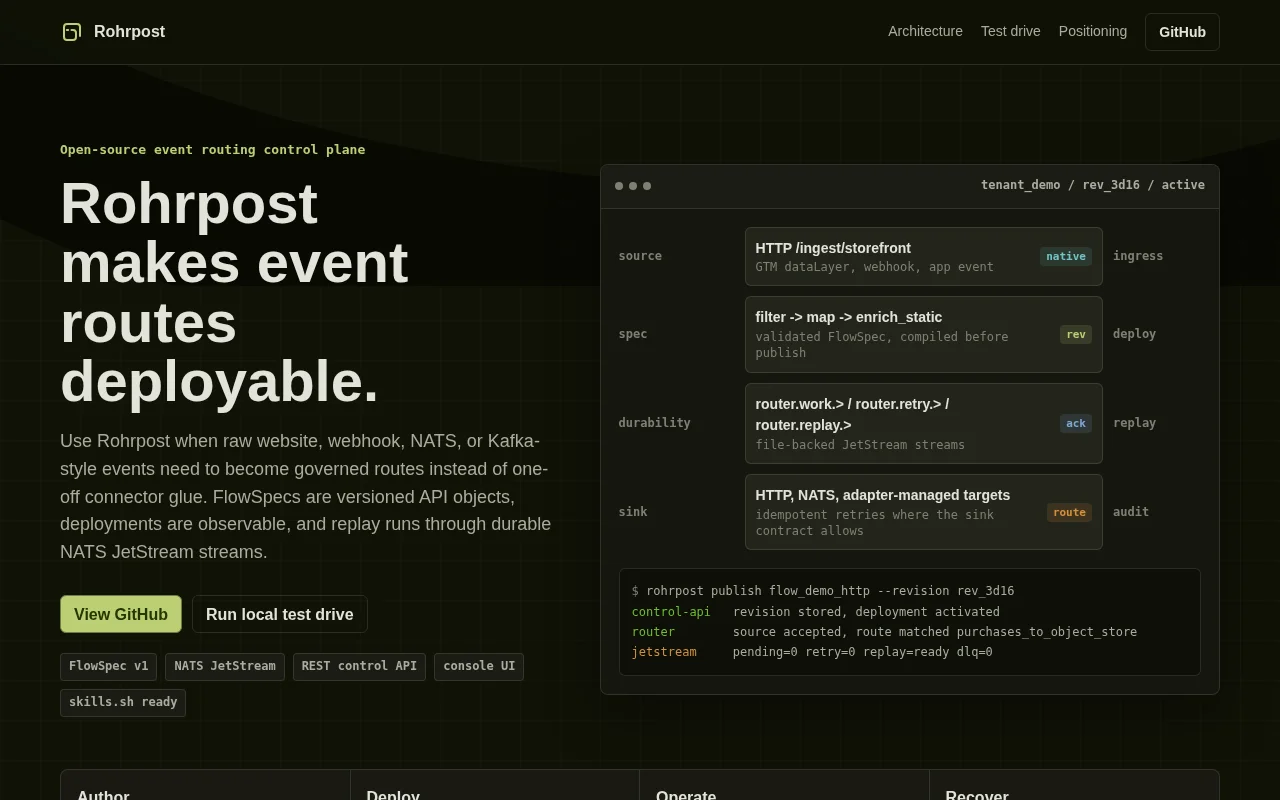The image size is (1280, 800).
Task: Click the window dots in panel header
Action: [x=633, y=186]
